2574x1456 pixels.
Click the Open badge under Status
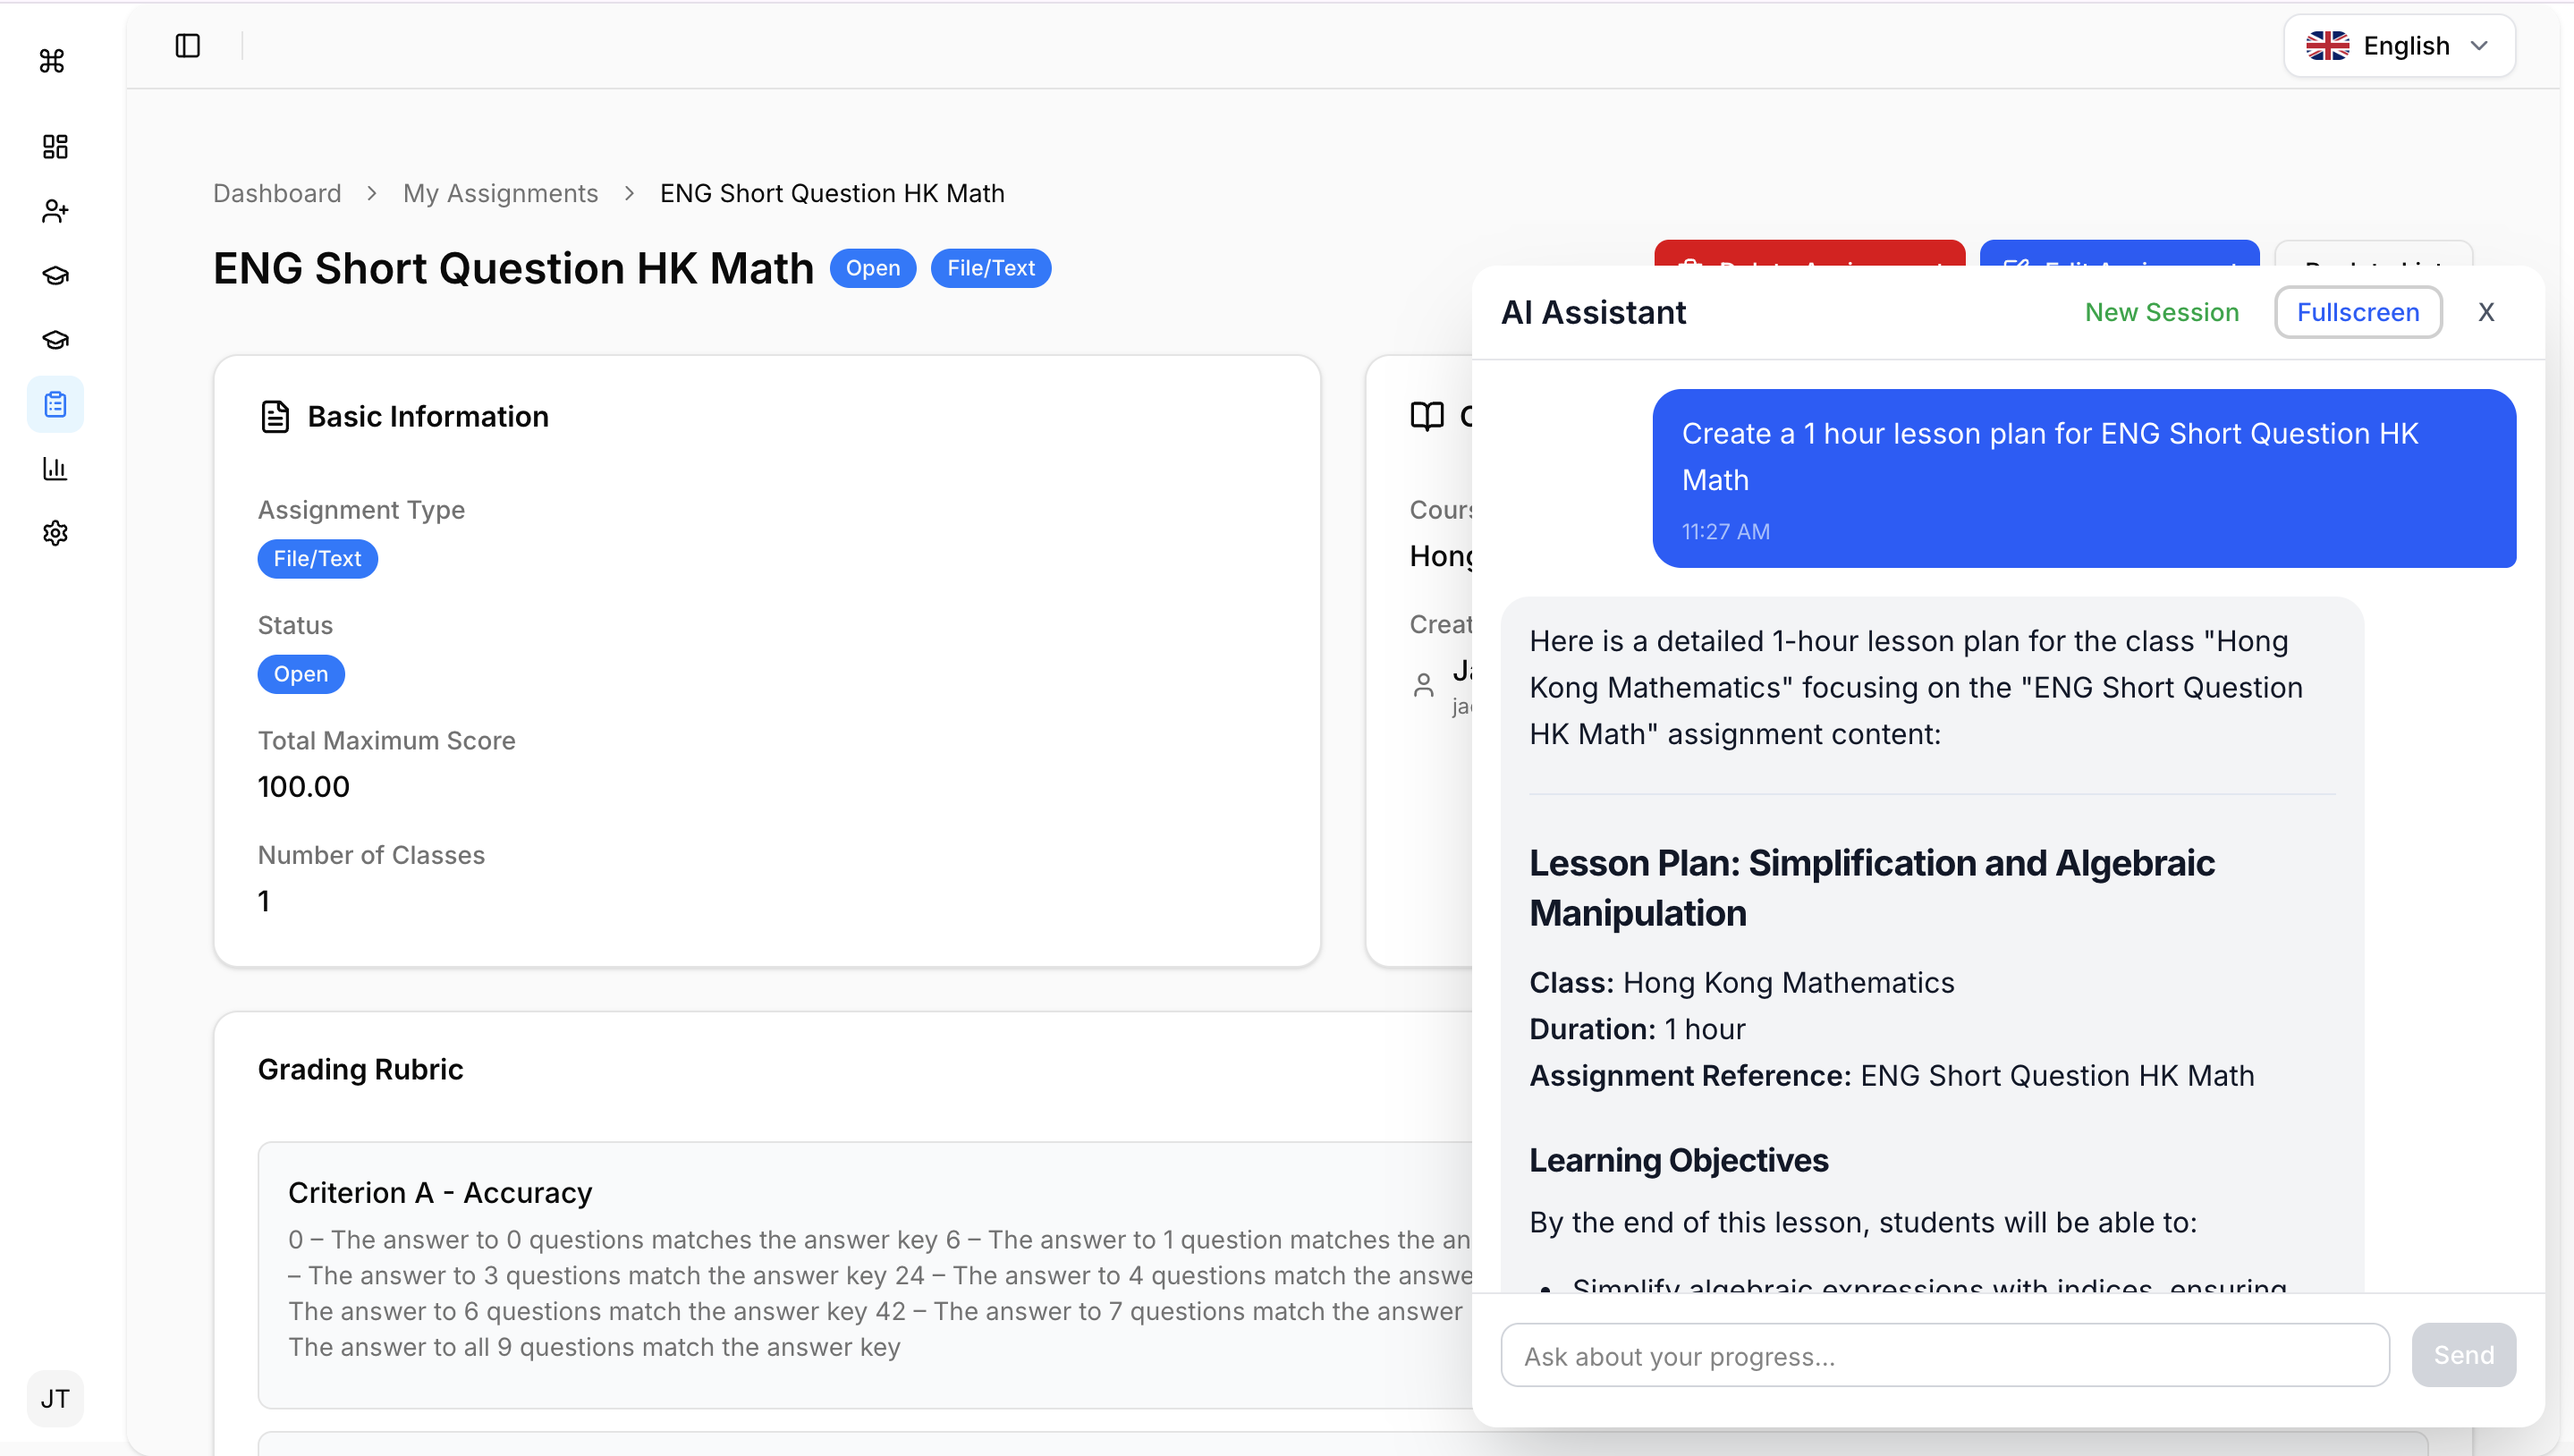click(301, 674)
